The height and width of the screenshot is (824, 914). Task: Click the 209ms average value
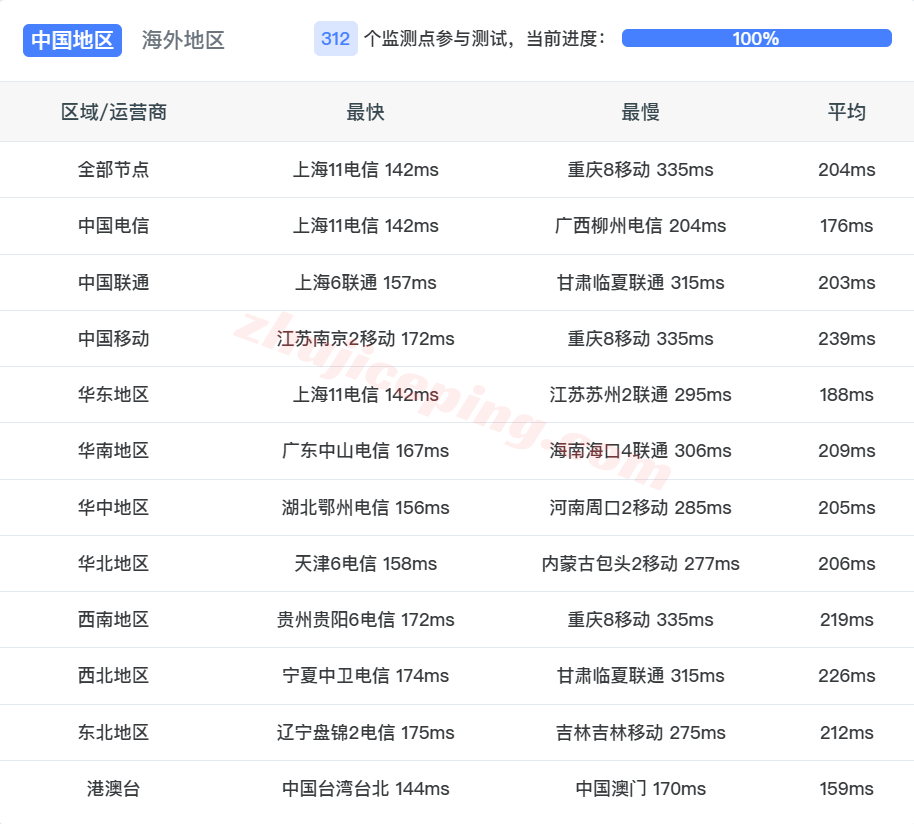846,450
